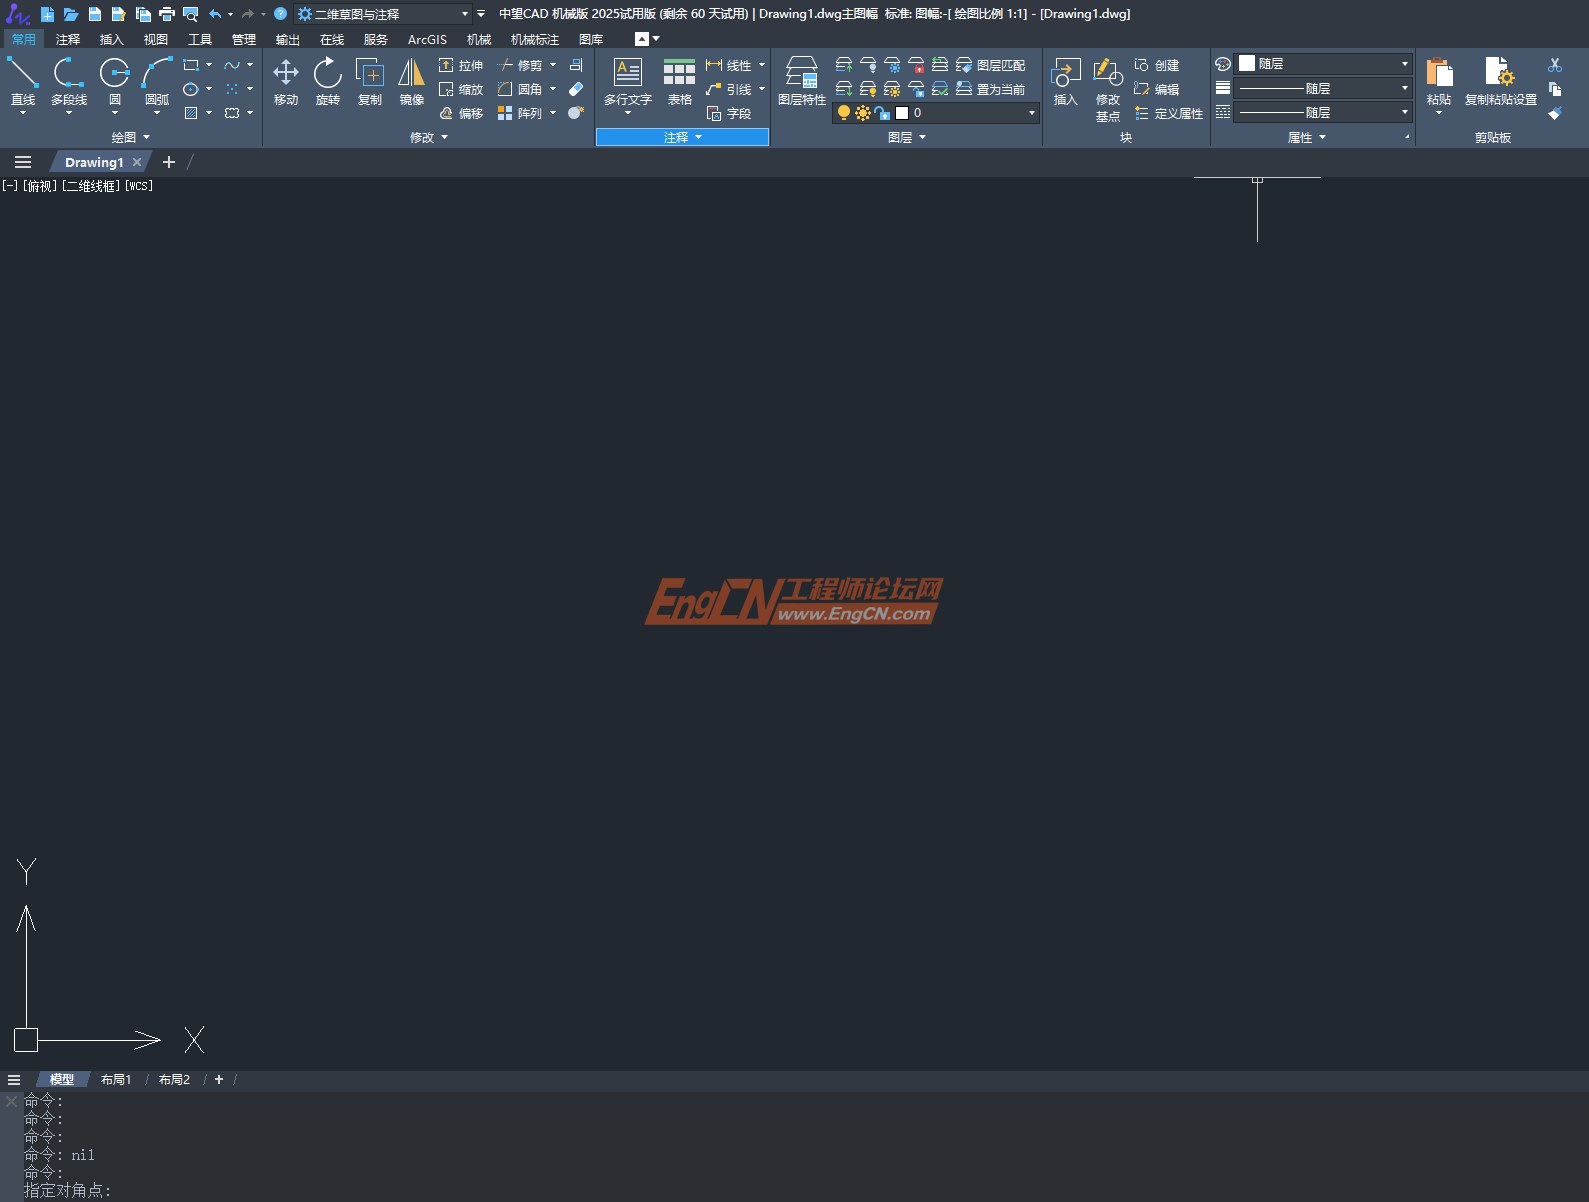Click the undo arrow icon
The width and height of the screenshot is (1589, 1202).
pos(214,14)
